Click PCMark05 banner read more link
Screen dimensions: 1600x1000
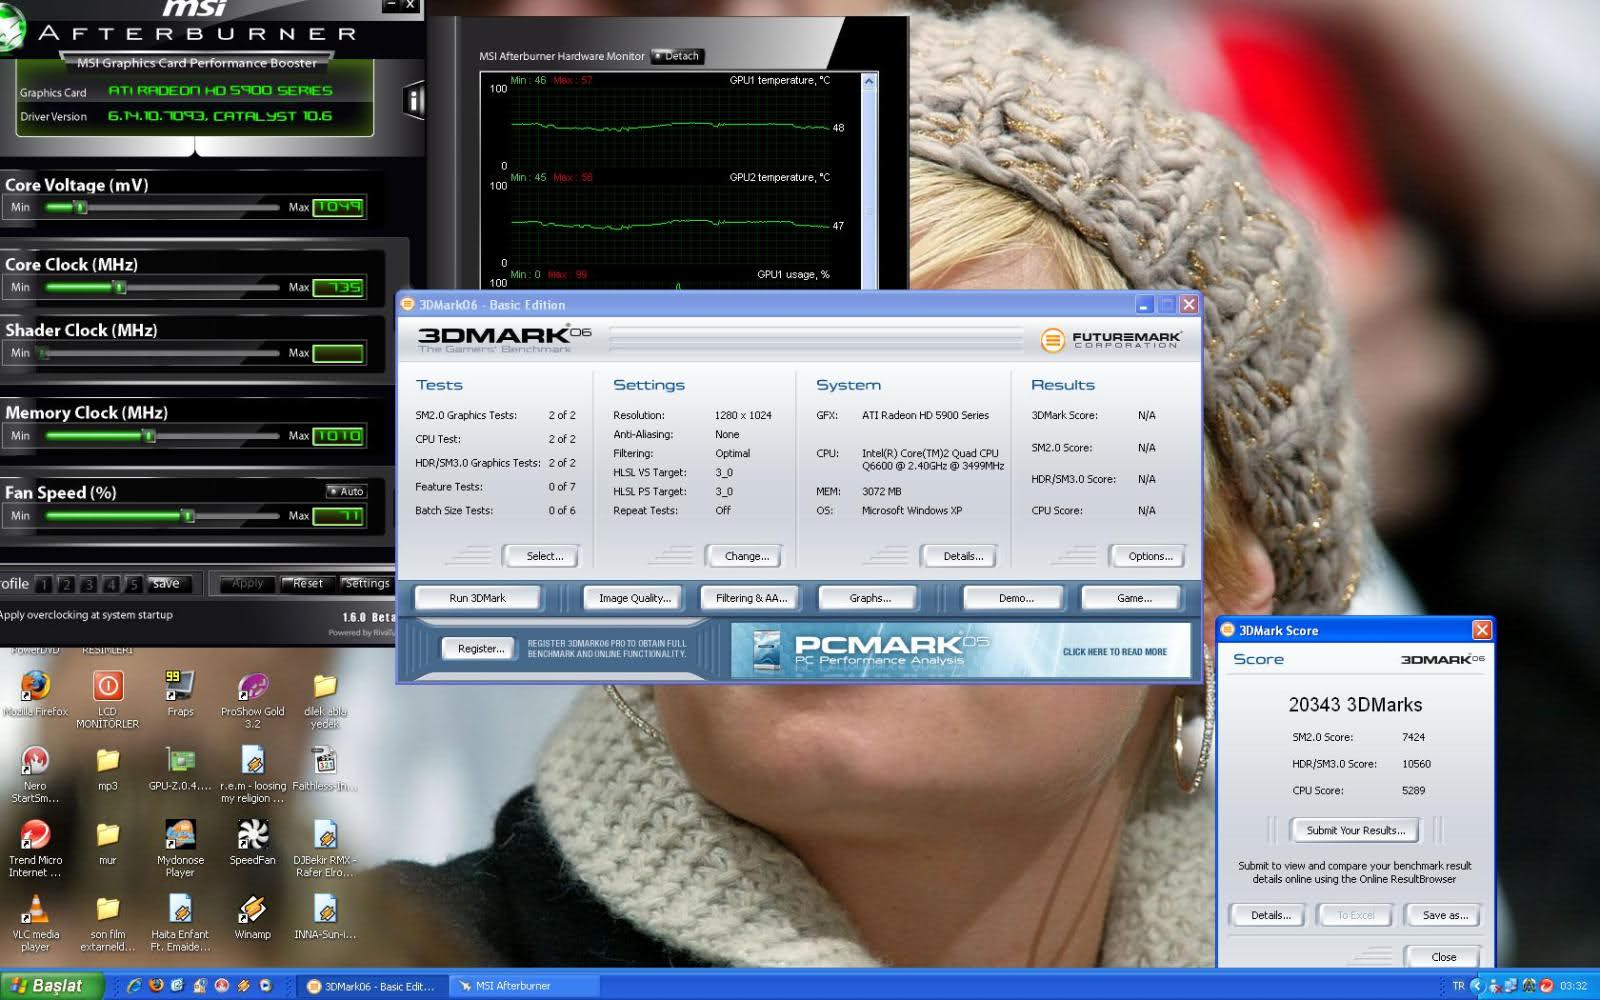pos(1114,652)
